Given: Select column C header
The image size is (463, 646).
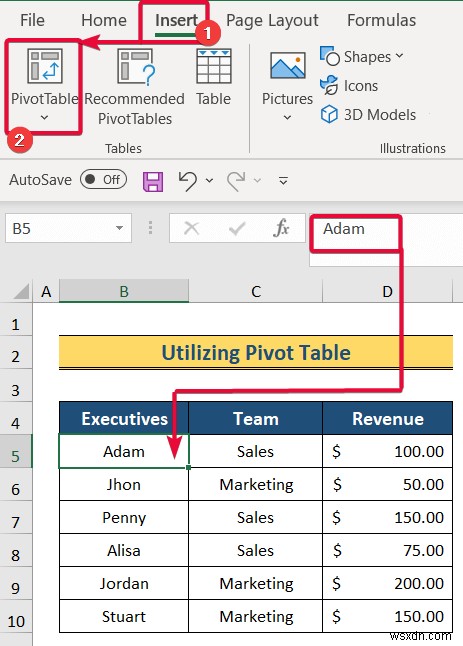Looking at the screenshot, I should (256, 291).
